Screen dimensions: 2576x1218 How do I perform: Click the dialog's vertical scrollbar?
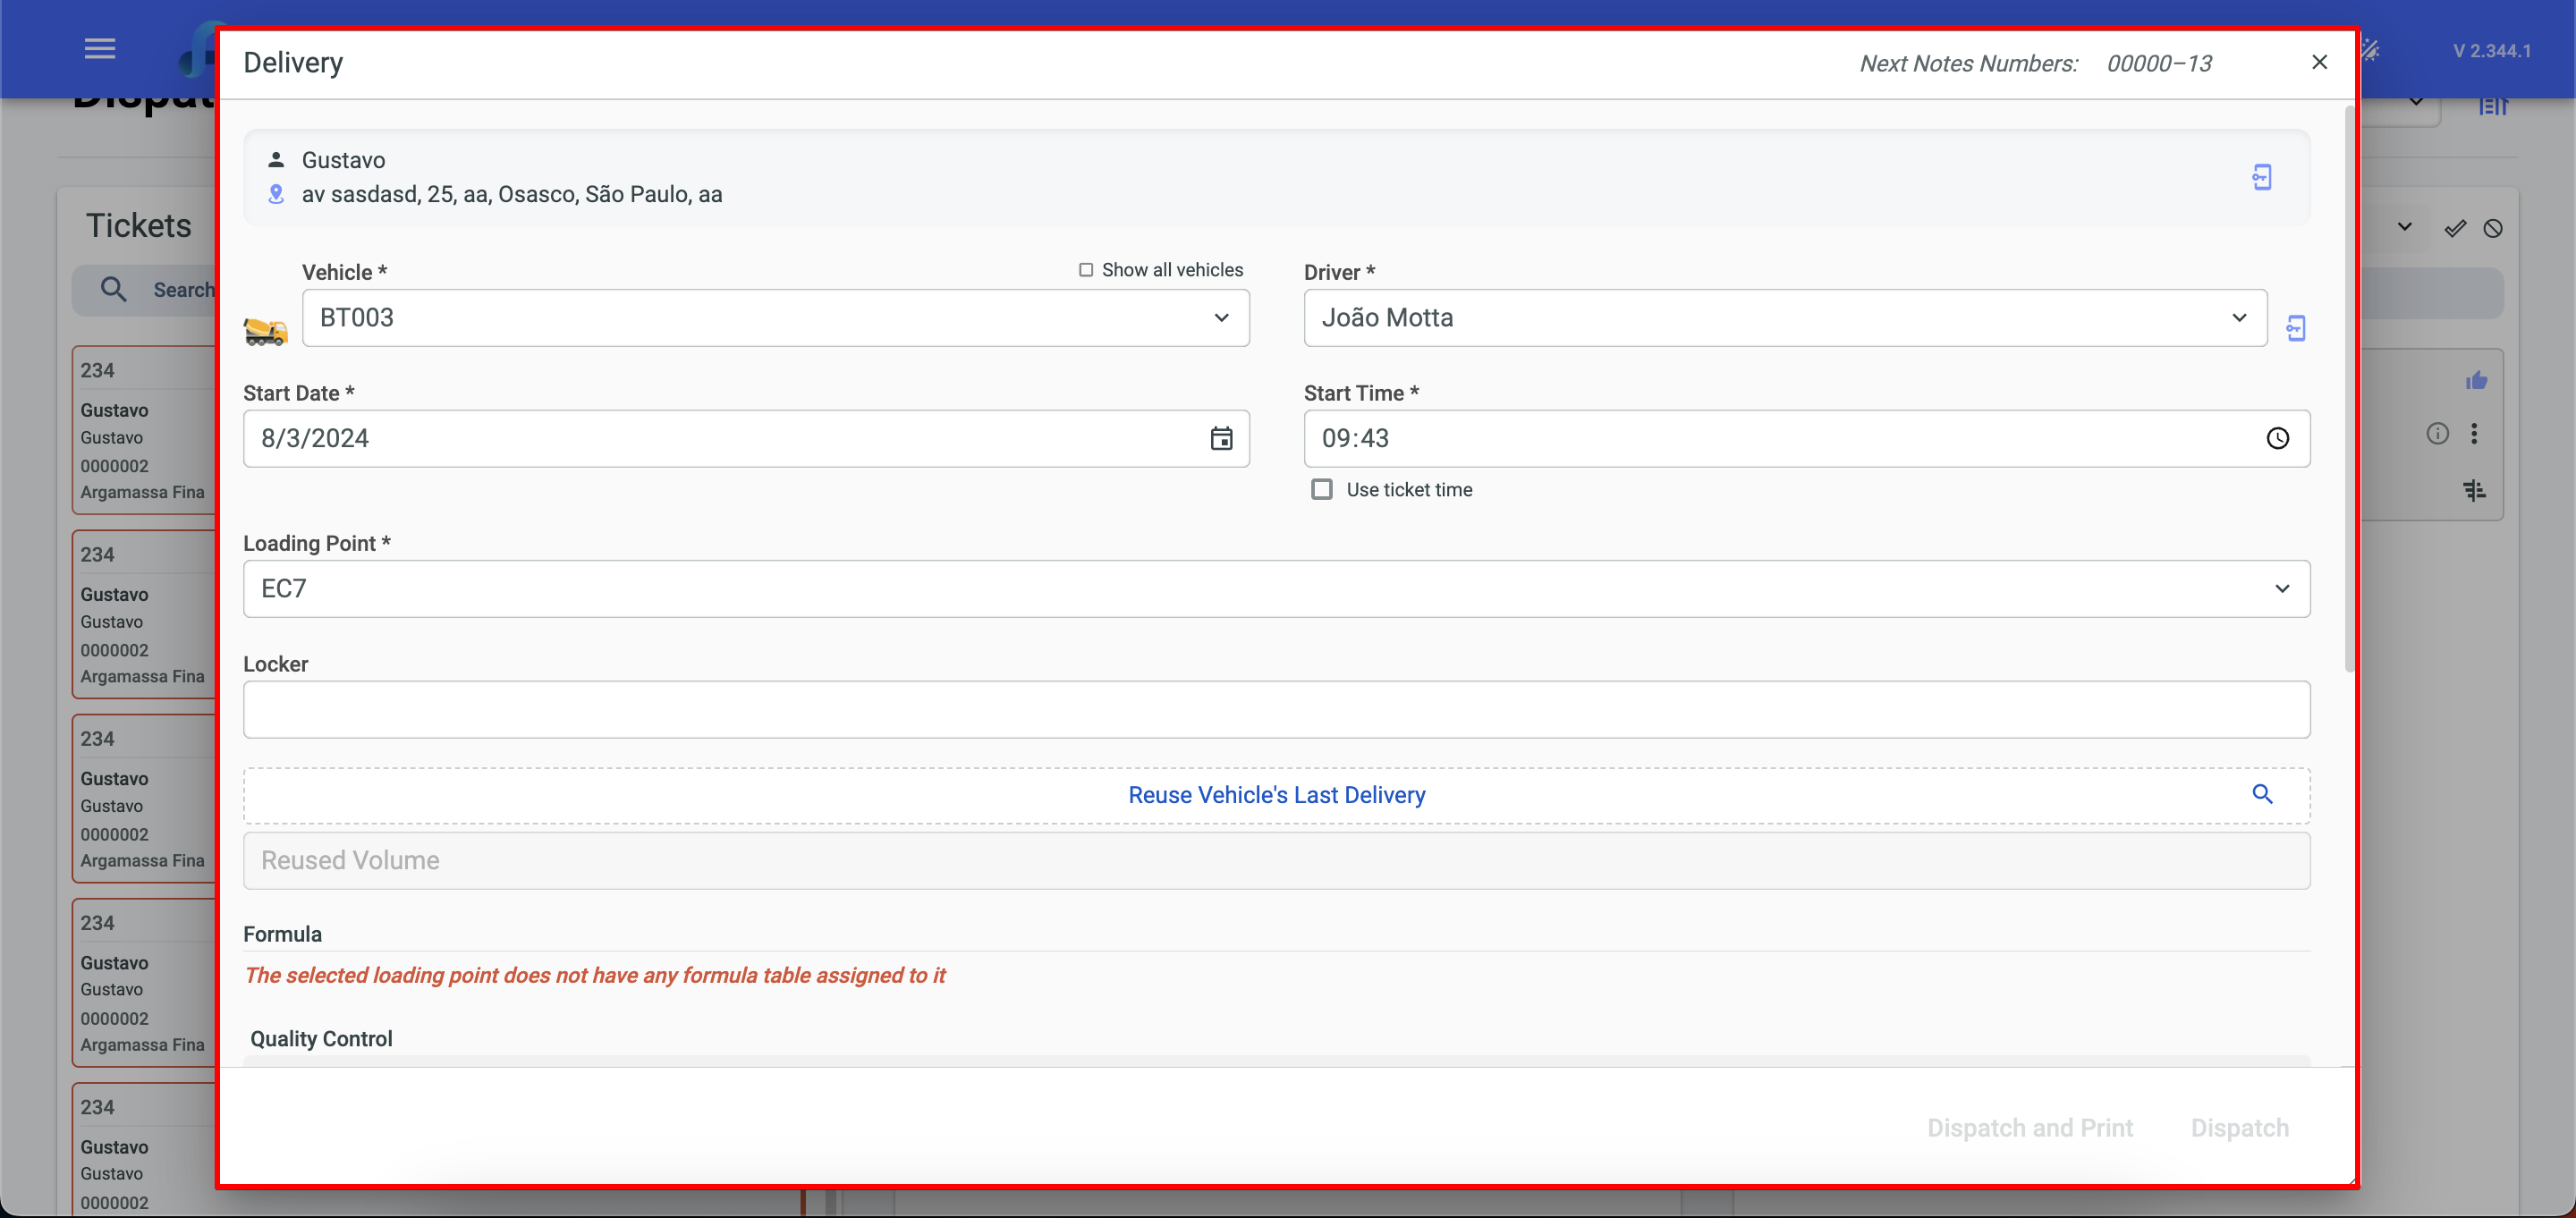2348,390
